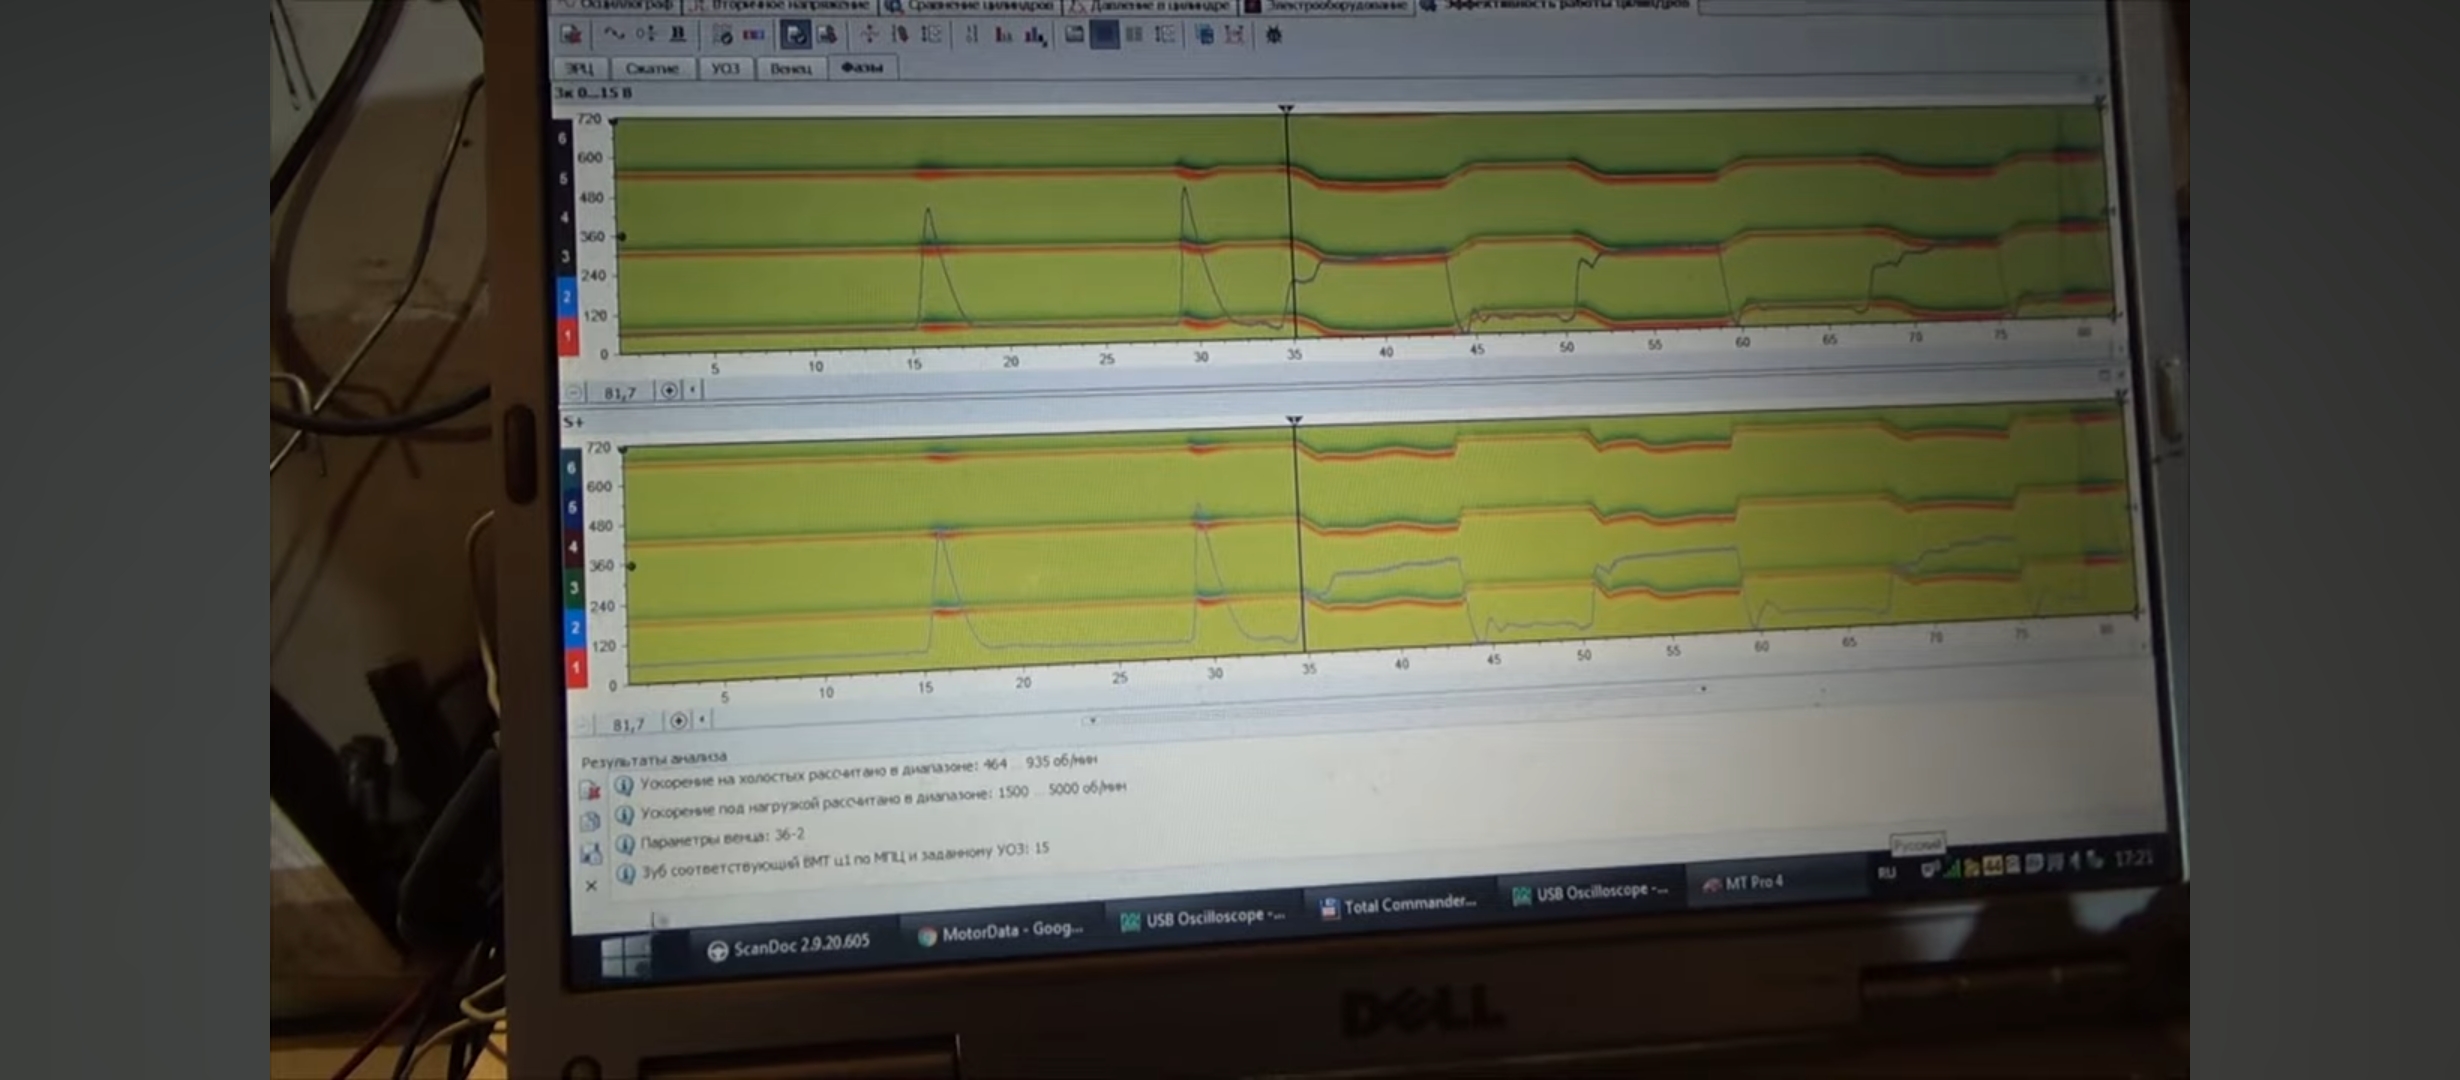Screen dimensions: 2460x1080
Task: Switch to the Сжатие tab
Action: (x=651, y=68)
